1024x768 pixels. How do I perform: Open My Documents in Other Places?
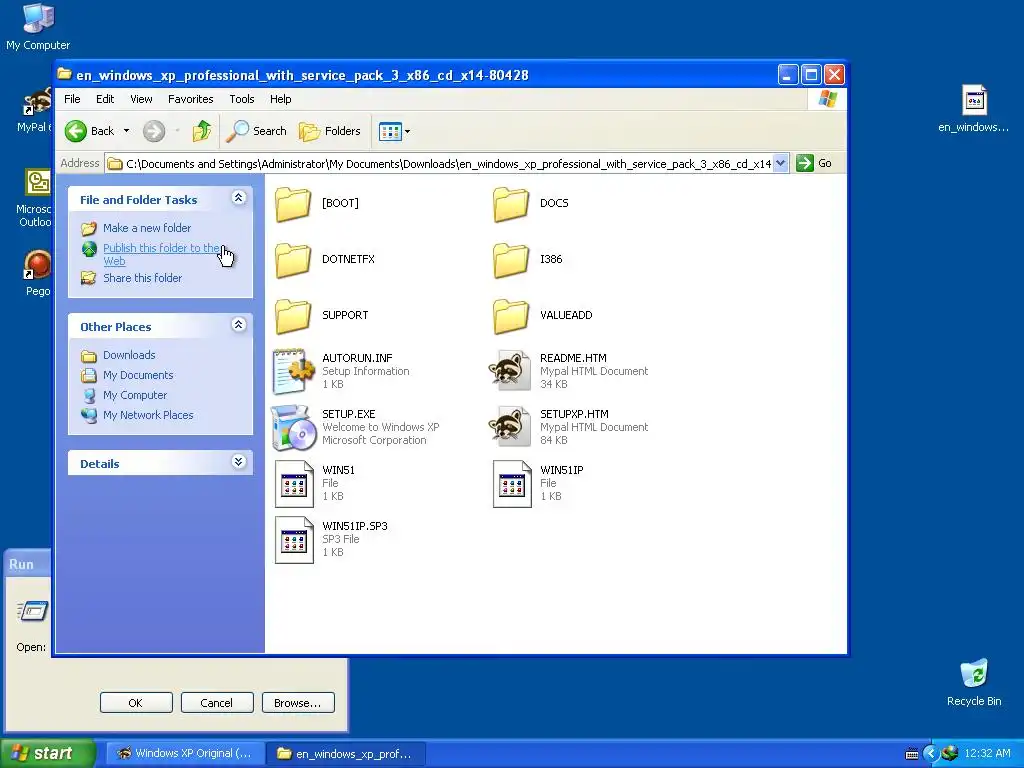point(138,376)
